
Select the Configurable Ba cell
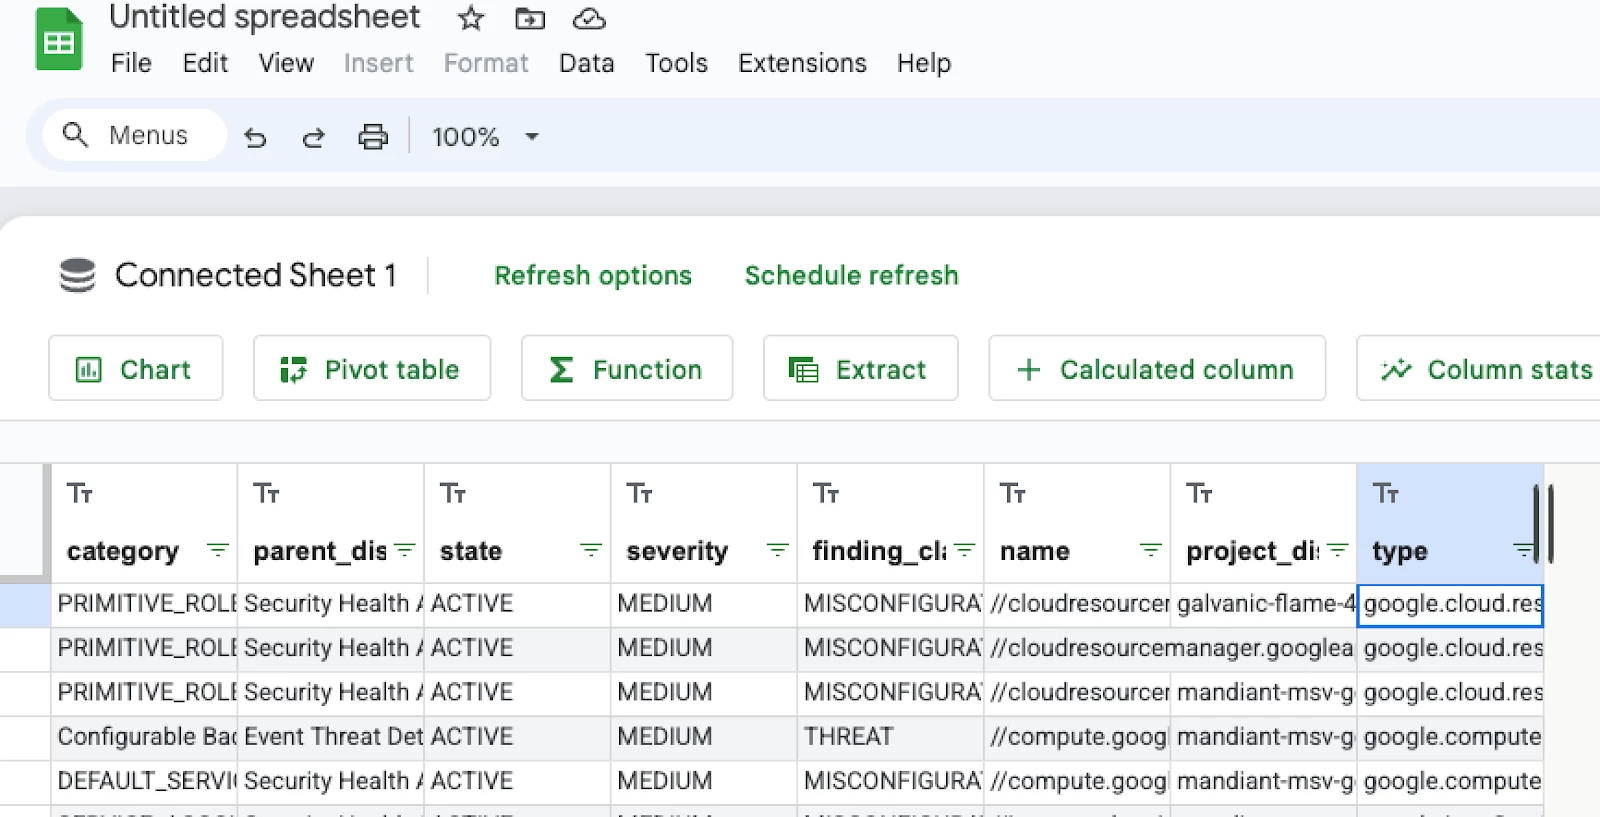pyautogui.click(x=144, y=737)
